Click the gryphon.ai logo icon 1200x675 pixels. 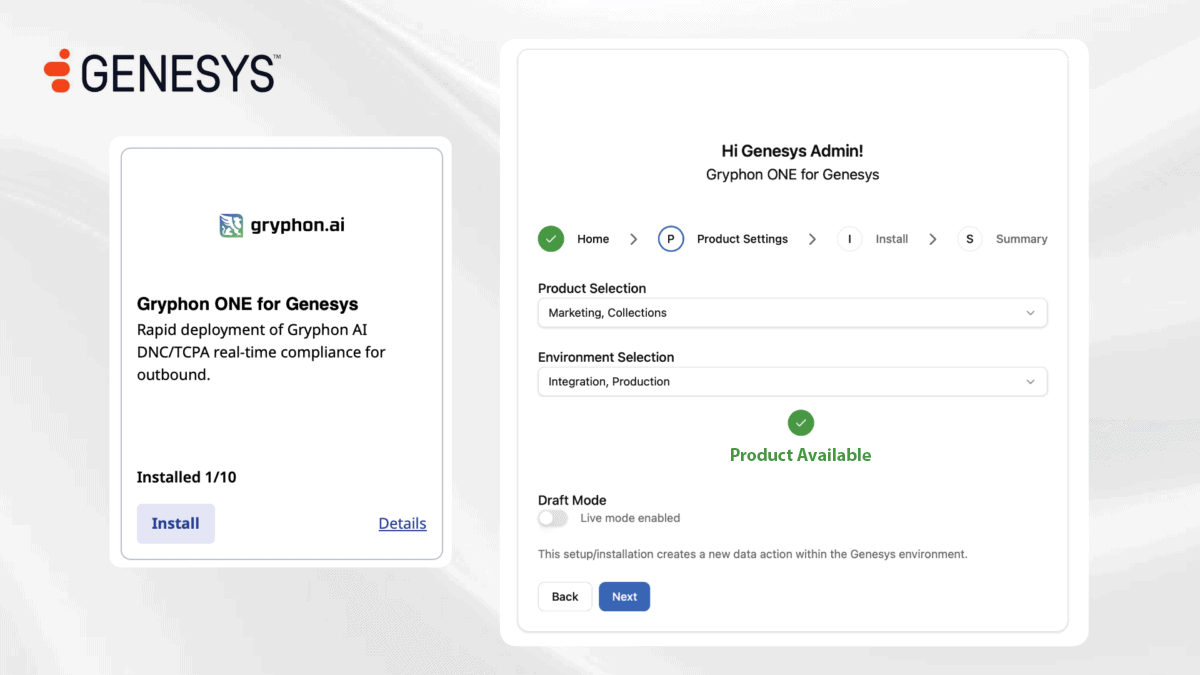[231, 225]
